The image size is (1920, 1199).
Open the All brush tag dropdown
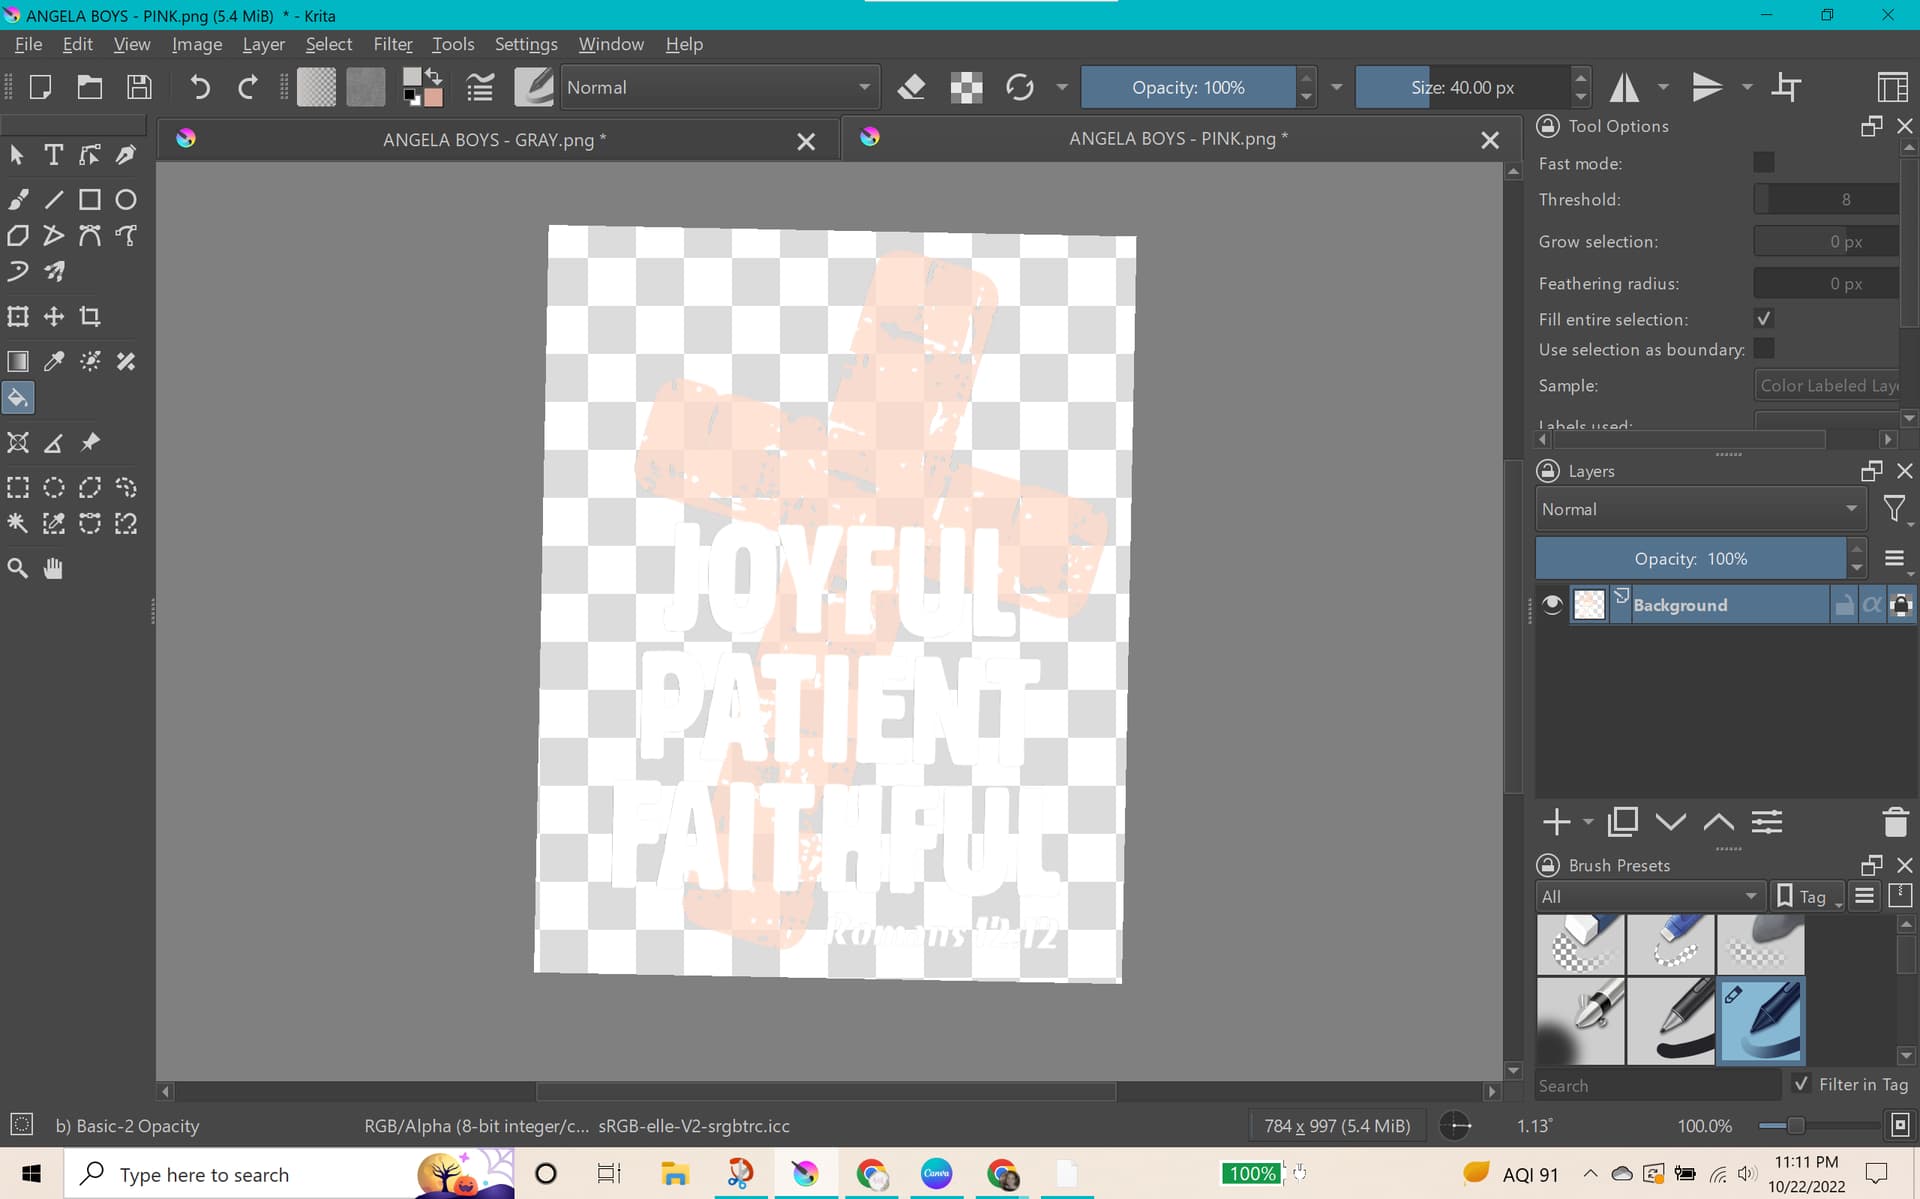pos(1649,896)
